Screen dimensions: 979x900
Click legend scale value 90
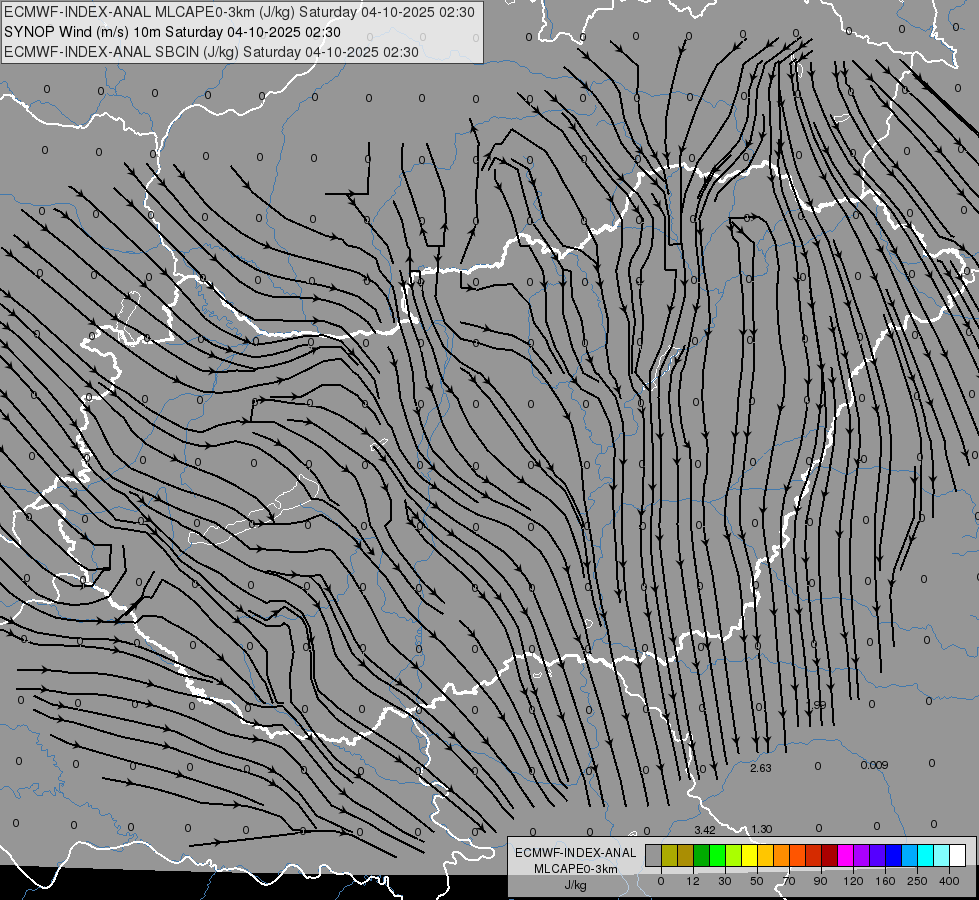point(820,881)
